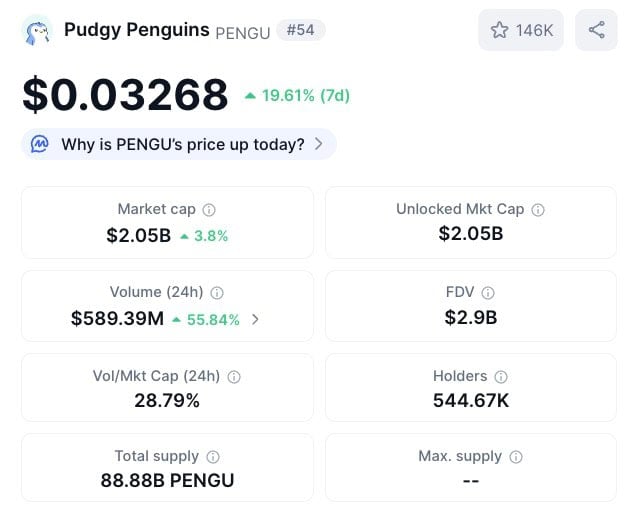
Task: Click the 19.61% (7d) price change
Action: point(297,96)
